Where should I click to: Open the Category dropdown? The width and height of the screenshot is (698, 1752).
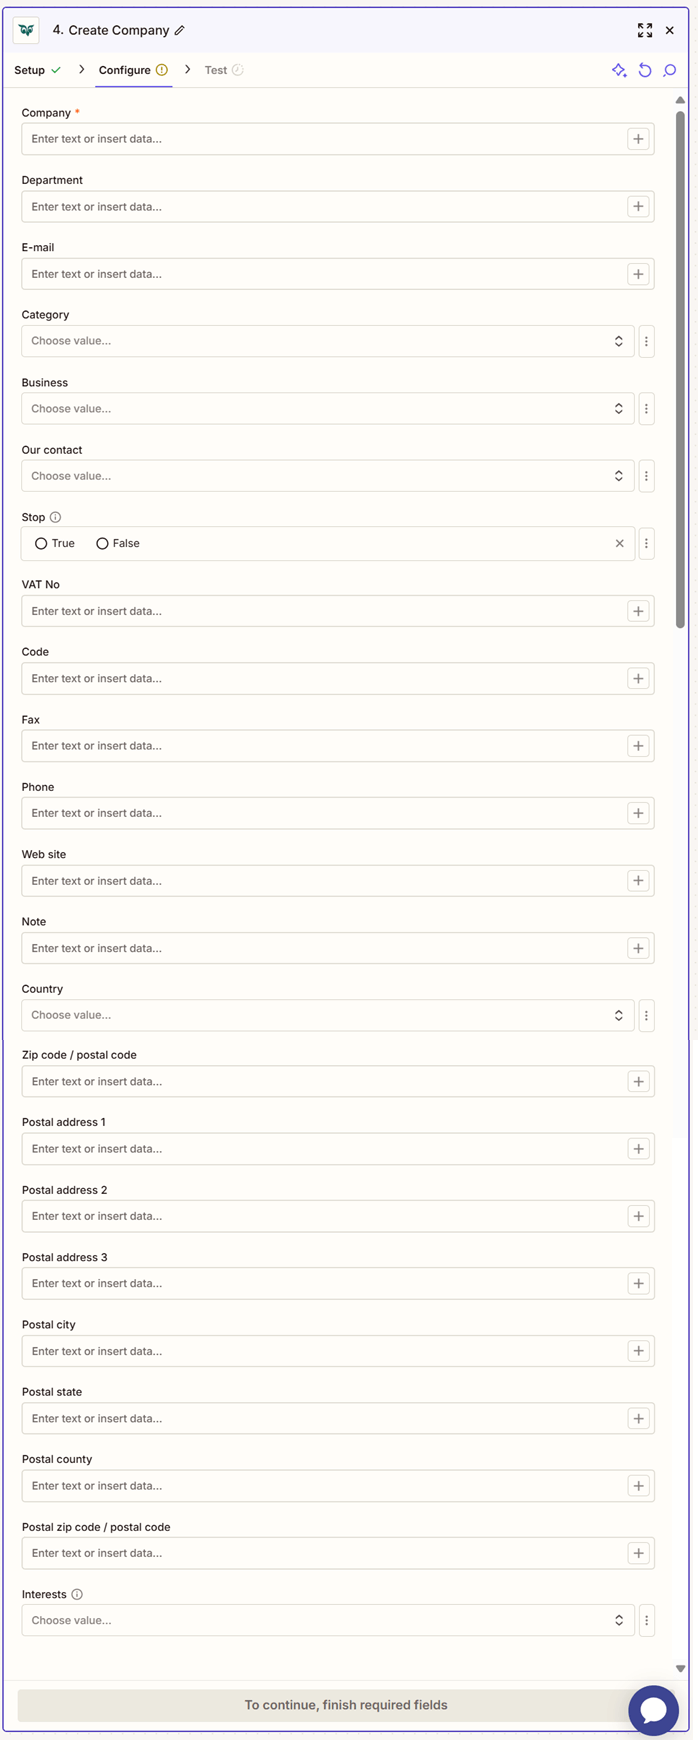tap(327, 341)
